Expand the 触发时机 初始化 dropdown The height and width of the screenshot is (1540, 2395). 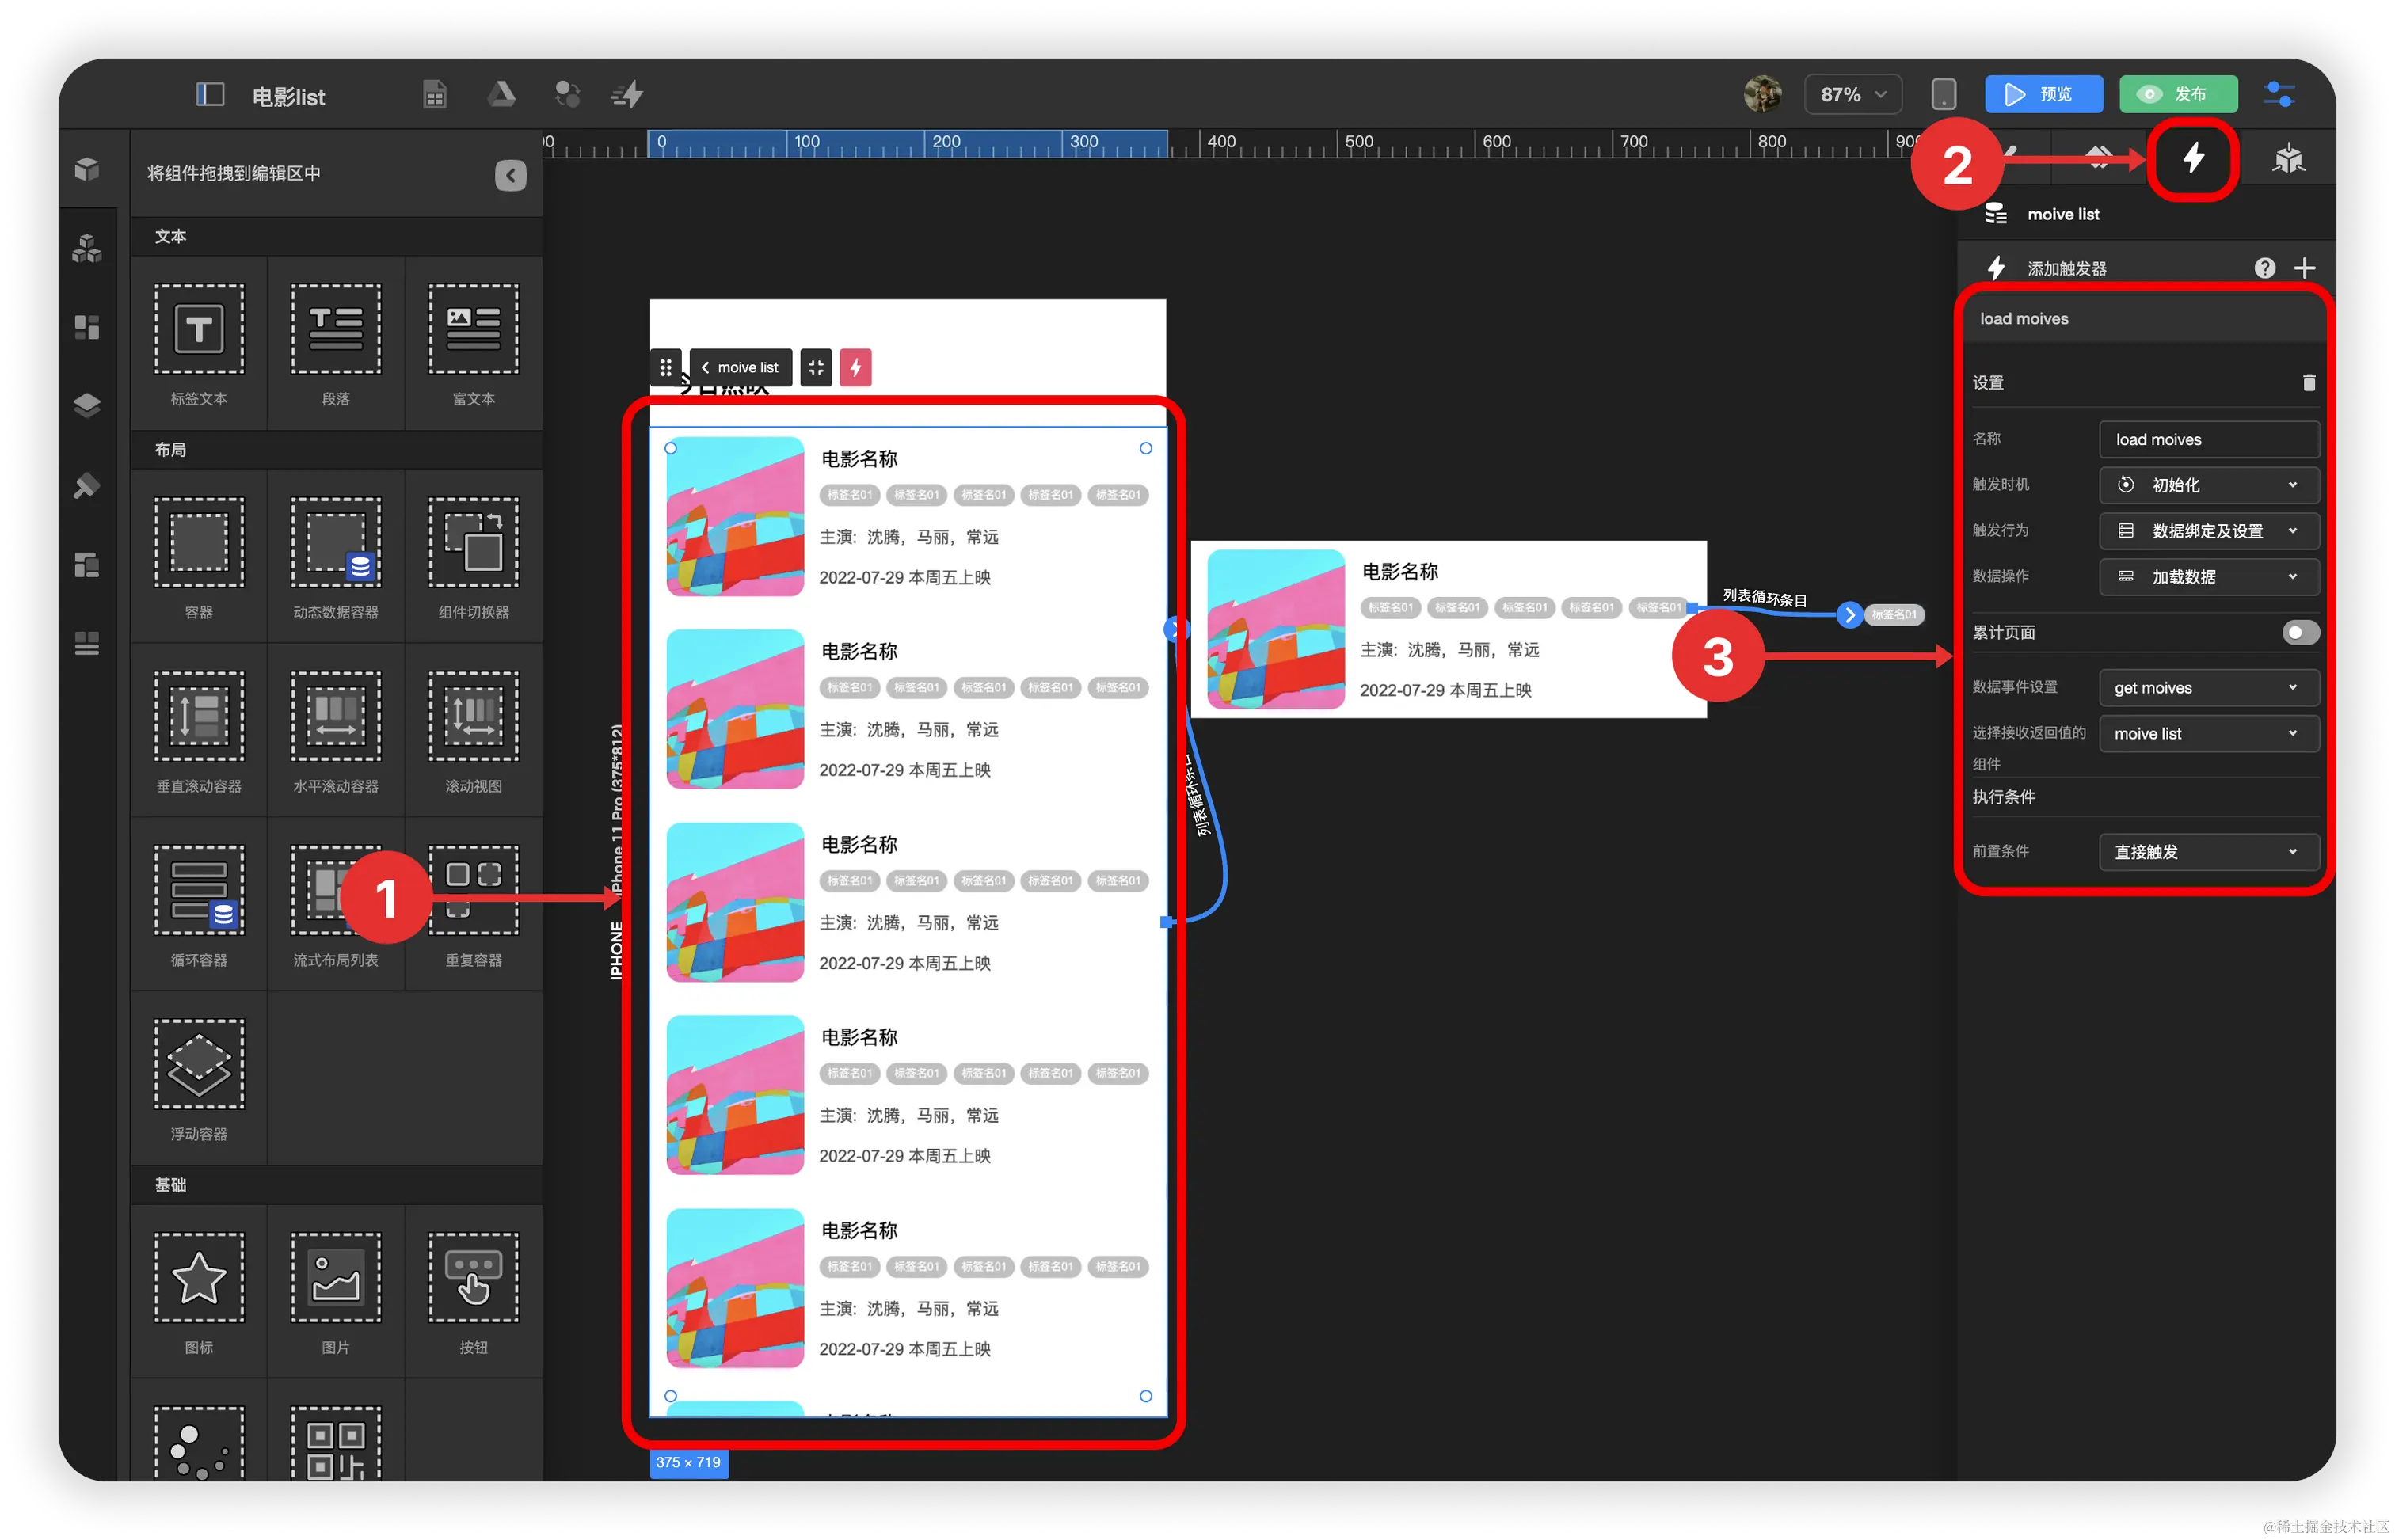(x=2208, y=485)
